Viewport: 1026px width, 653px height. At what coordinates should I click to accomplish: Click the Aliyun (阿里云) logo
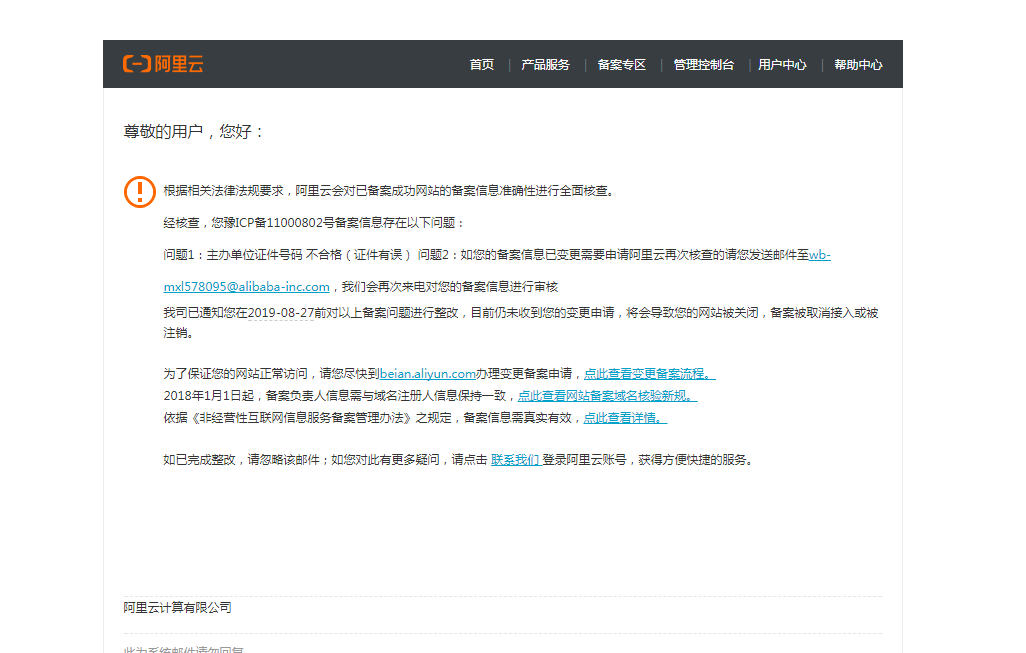[163, 63]
